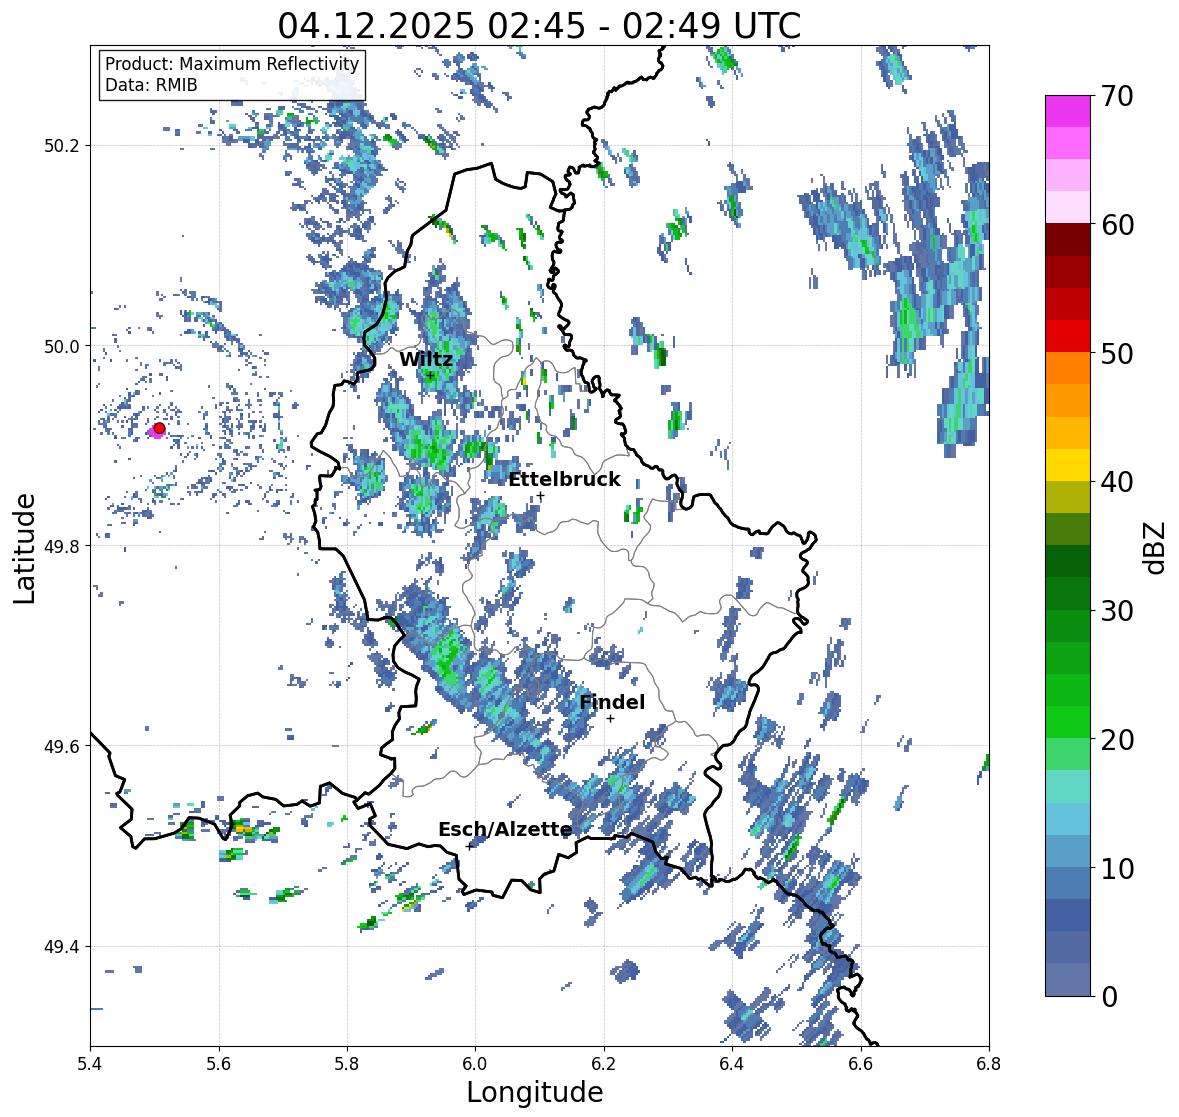Click the 5.6 longitude tick label
Viewport: 1179px width, 1117px height.
(x=219, y=1064)
